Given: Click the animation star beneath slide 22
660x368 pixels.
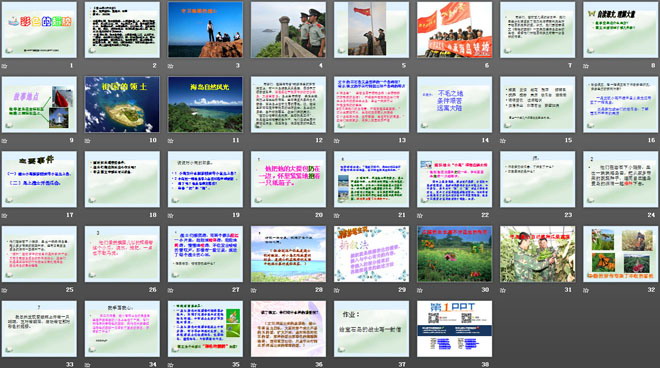Looking at the screenshot, I should pos(420,215).
